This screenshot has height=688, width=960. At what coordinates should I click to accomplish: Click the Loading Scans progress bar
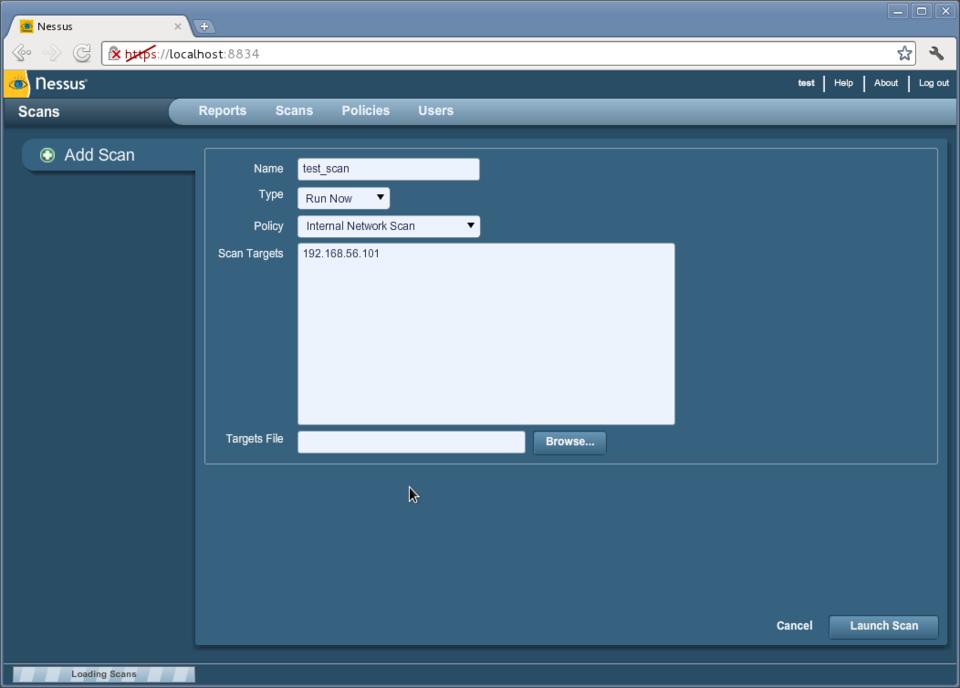[x=104, y=675]
